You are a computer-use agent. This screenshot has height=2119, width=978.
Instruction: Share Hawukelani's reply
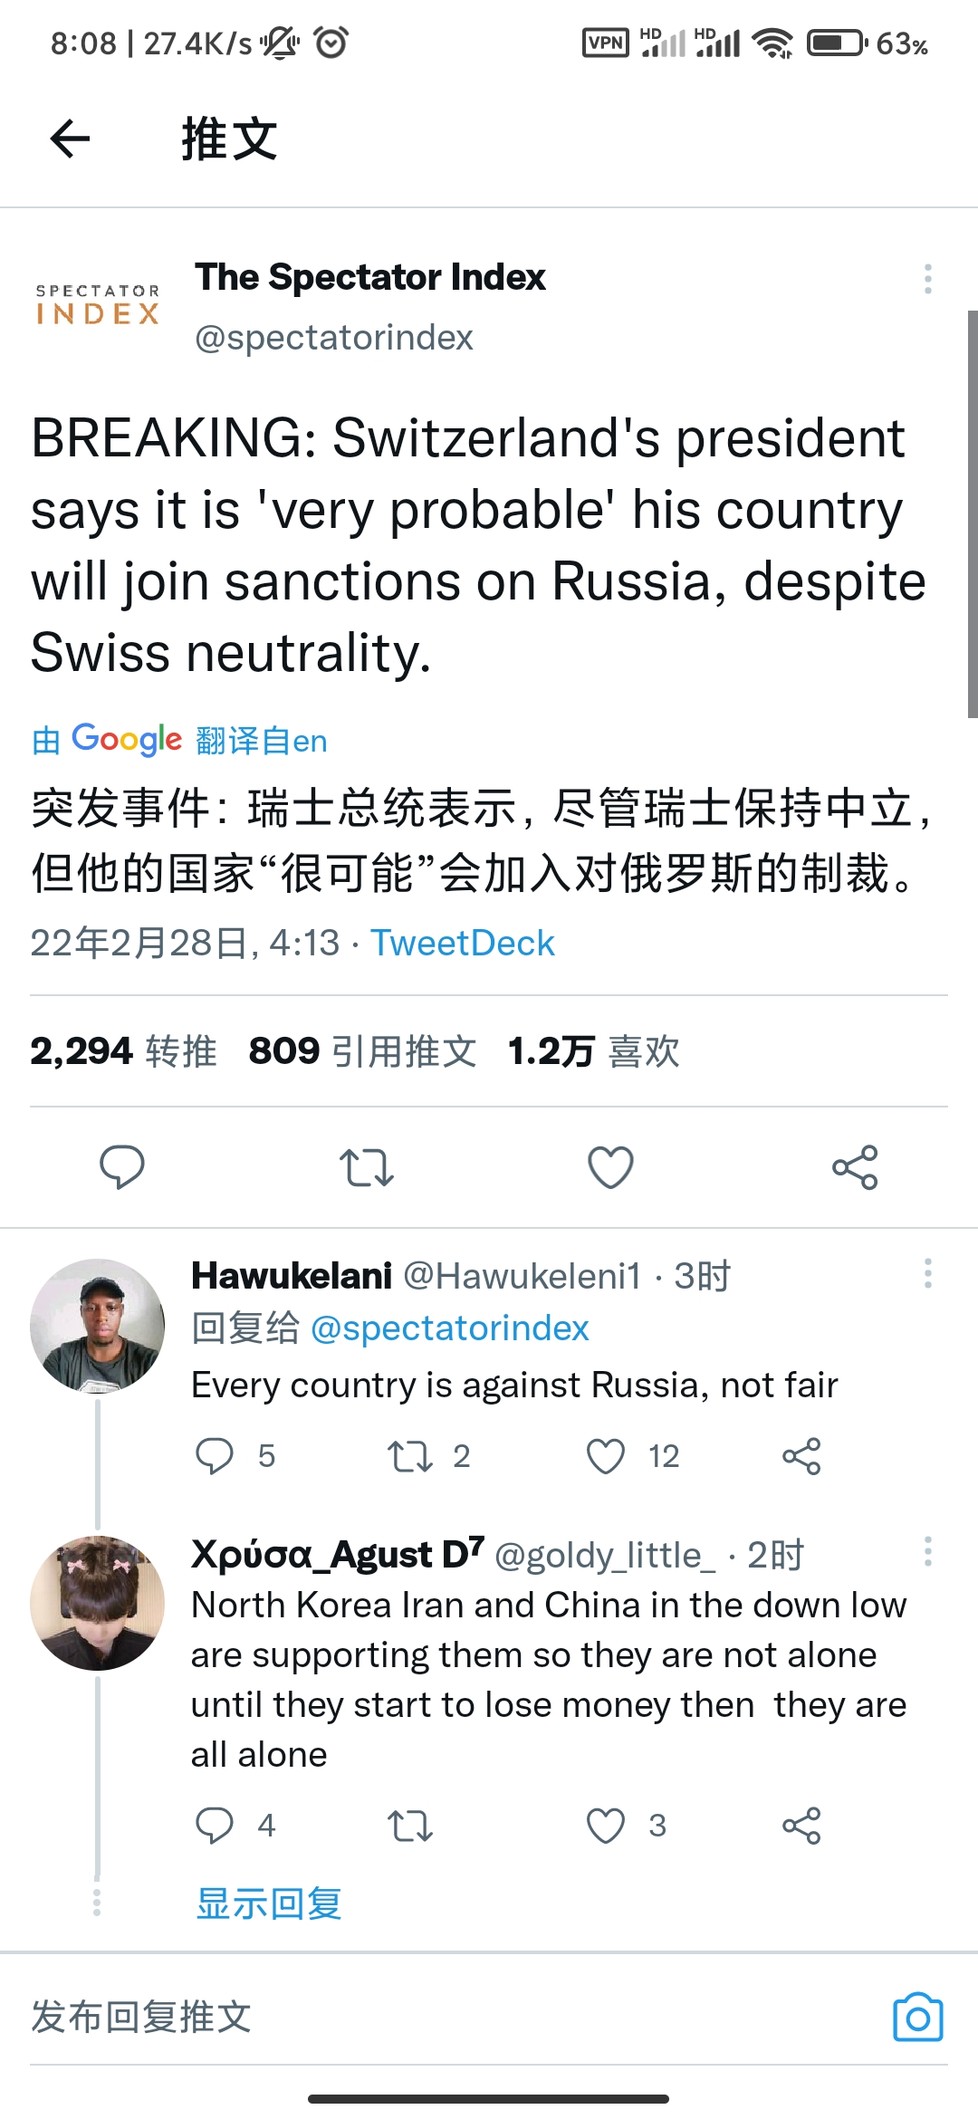coord(801,1456)
